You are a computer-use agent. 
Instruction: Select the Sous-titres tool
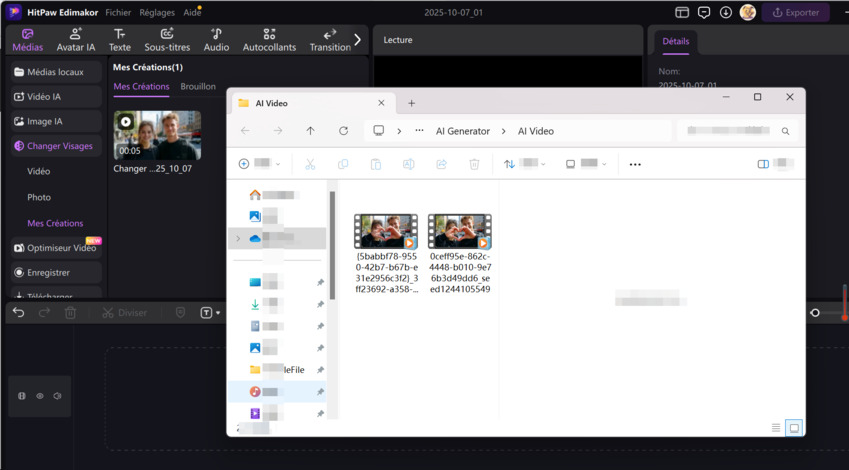167,40
